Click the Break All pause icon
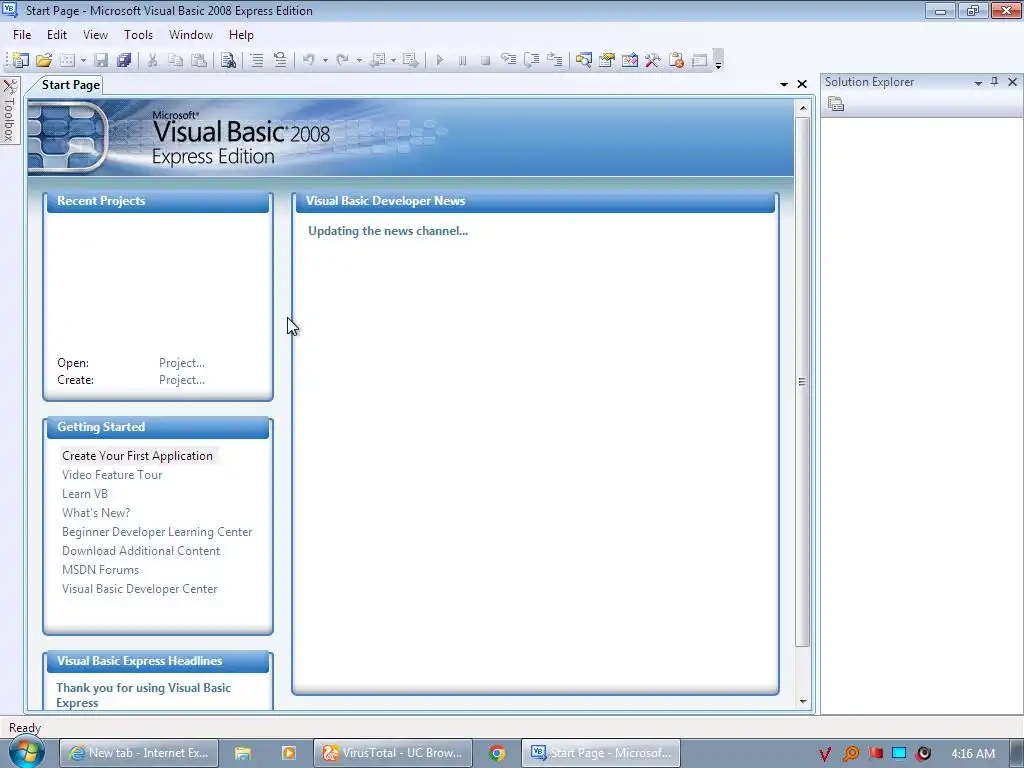1024x768 pixels. coord(462,60)
